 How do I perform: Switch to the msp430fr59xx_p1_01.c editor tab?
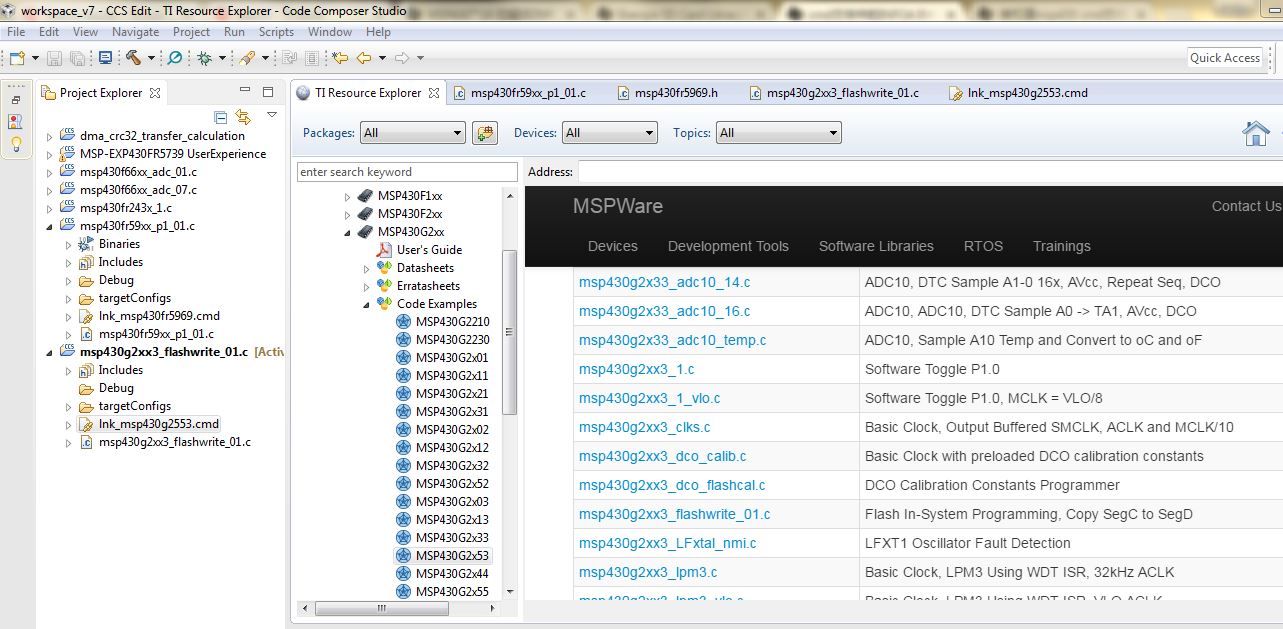pyautogui.click(x=518, y=93)
